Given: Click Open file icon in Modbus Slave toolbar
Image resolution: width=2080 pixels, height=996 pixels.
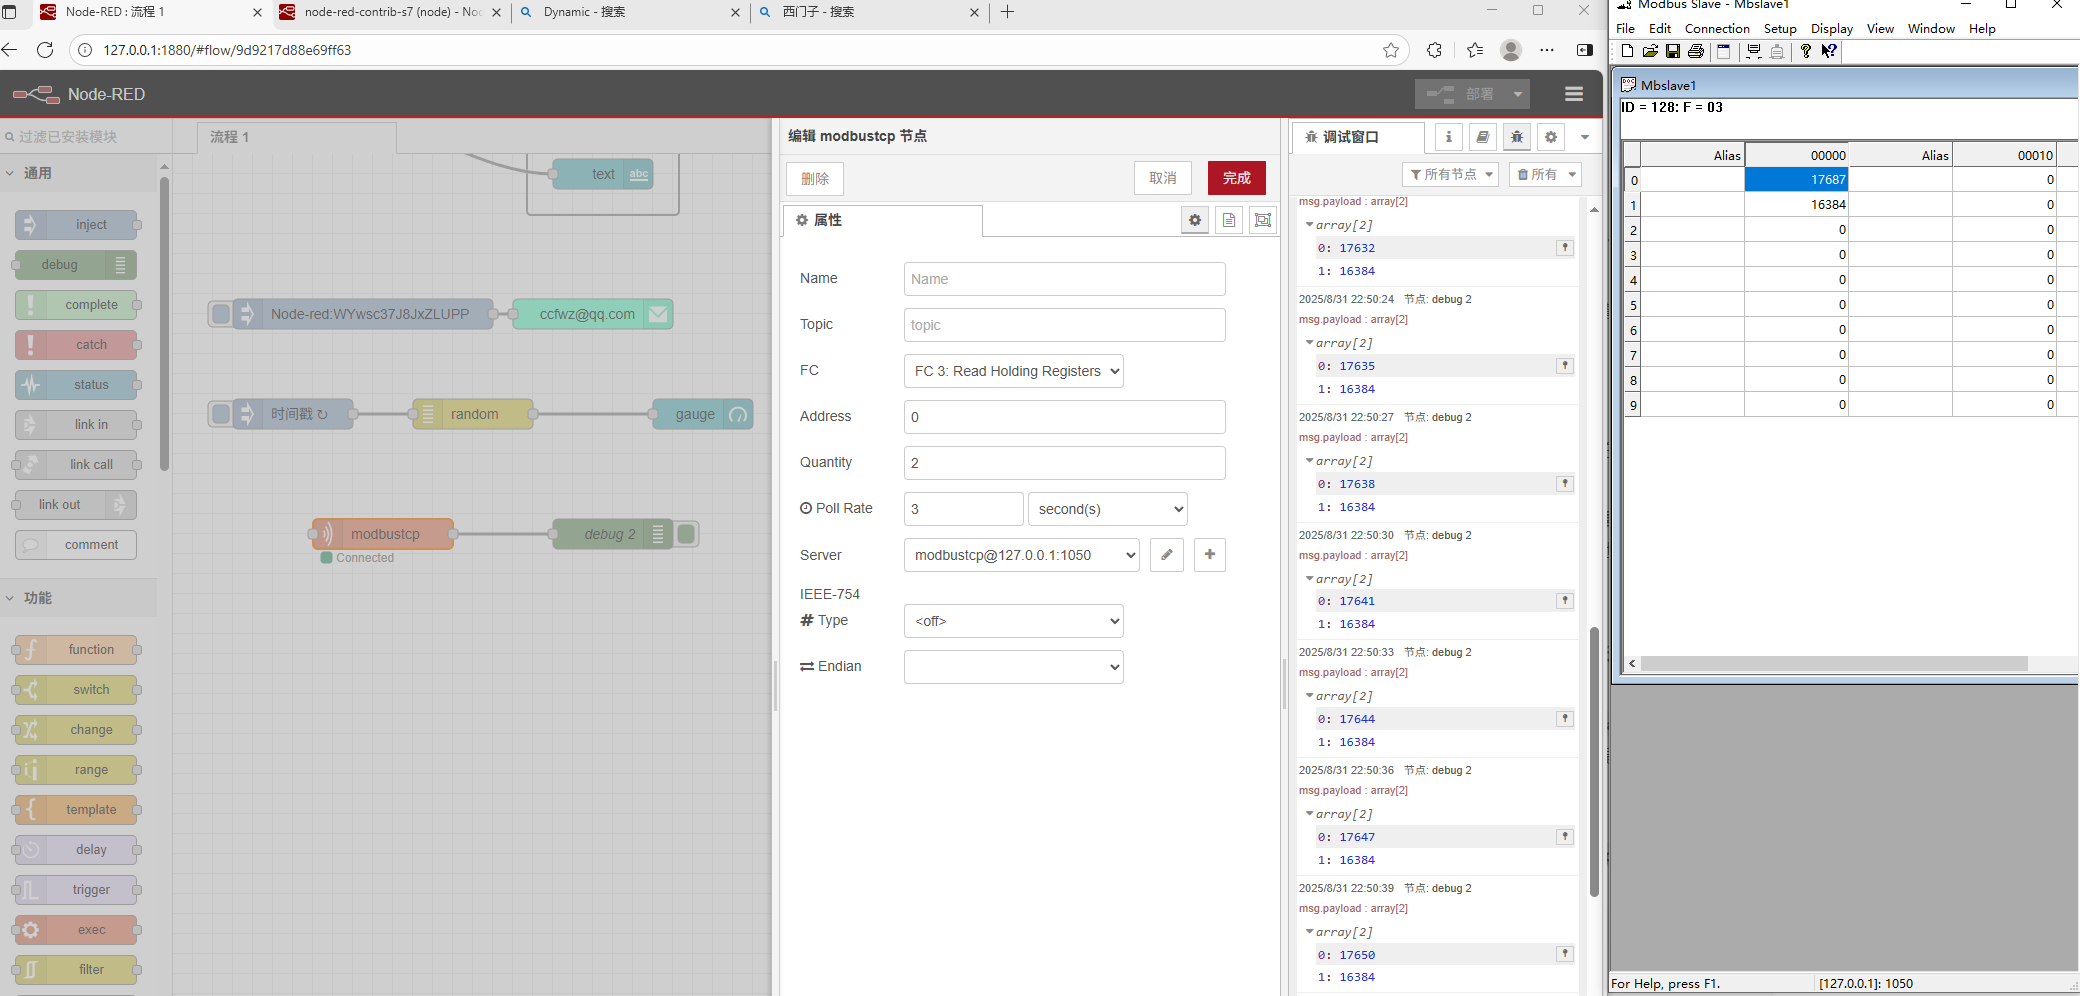Looking at the screenshot, I should pyautogui.click(x=1650, y=51).
